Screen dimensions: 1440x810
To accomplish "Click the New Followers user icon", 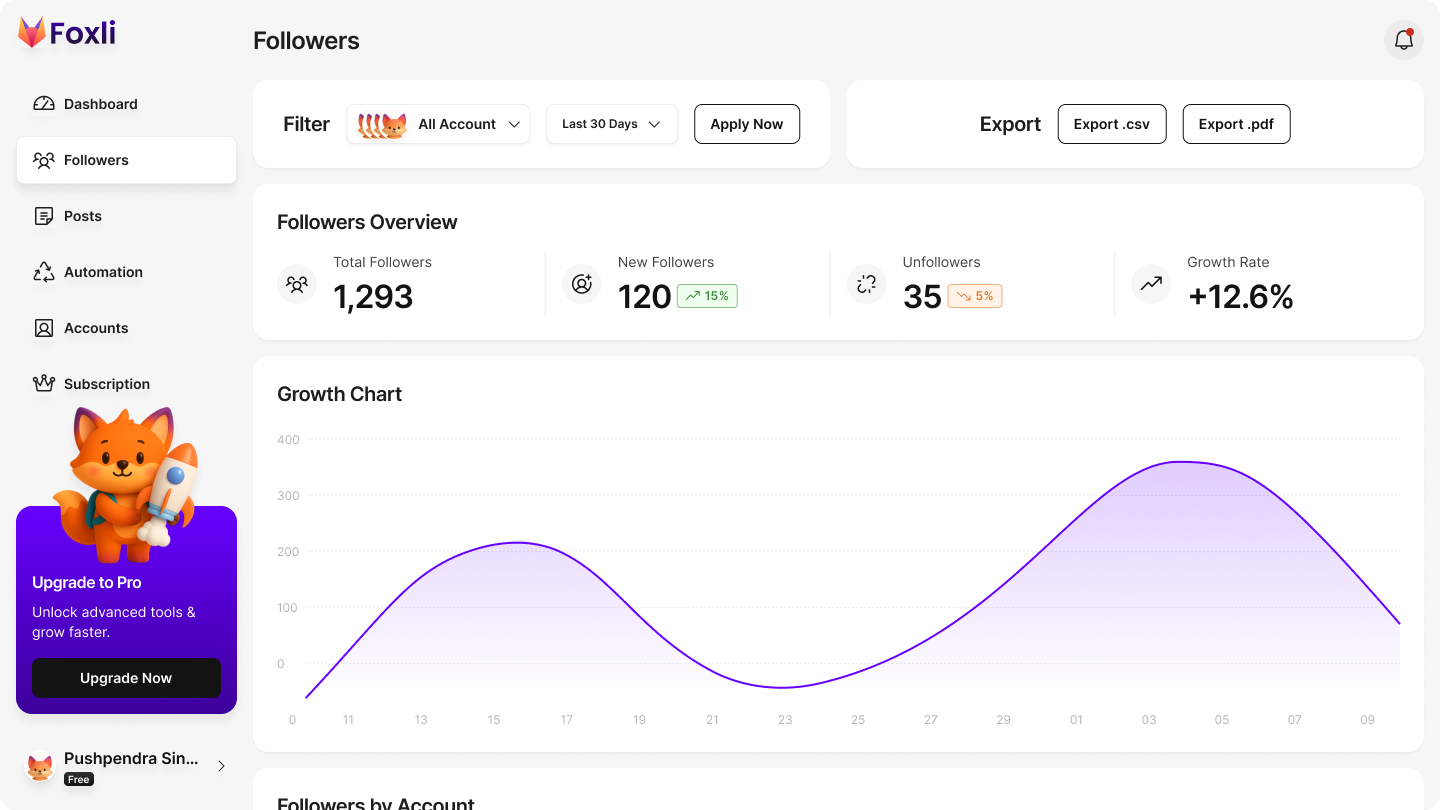I will pyautogui.click(x=581, y=284).
